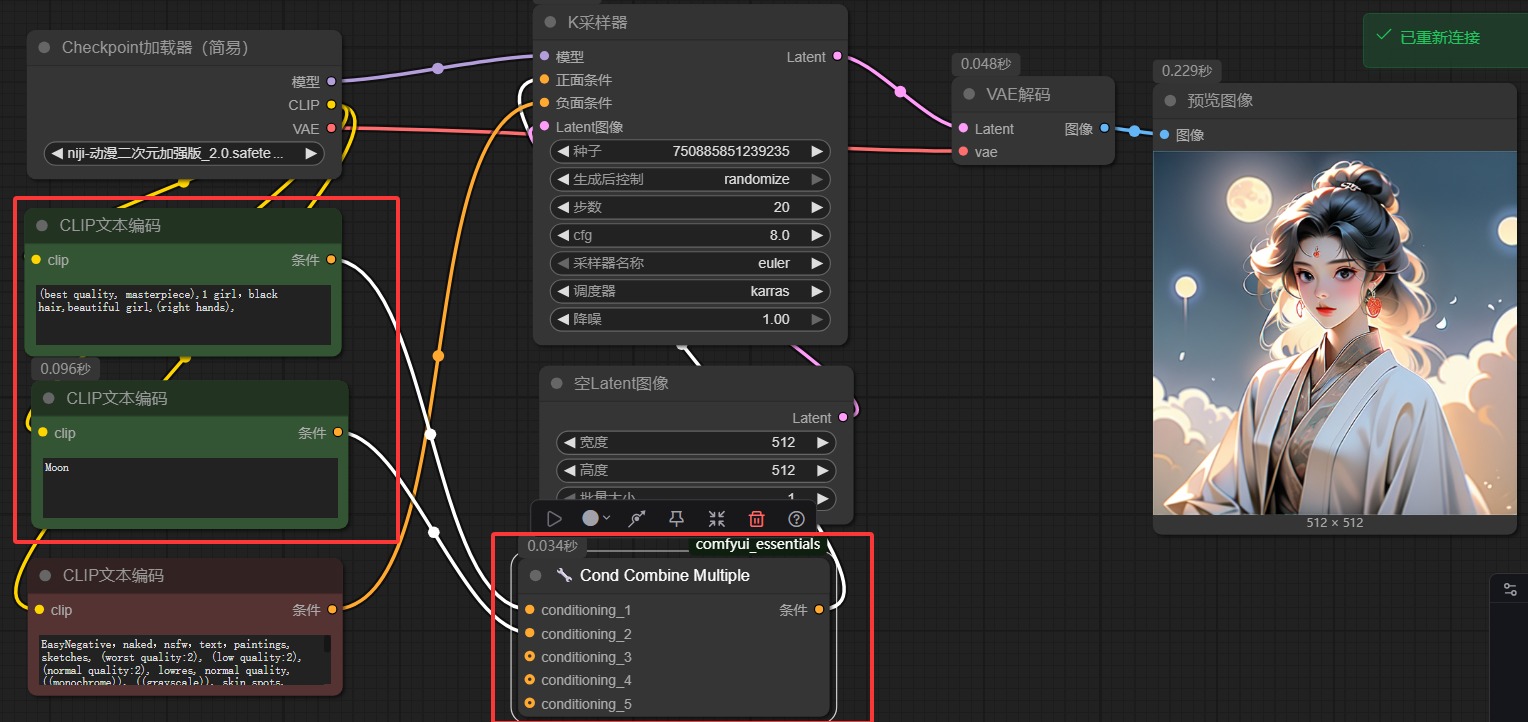Toggle collapse dot on VAE解码 node
1528x722 pixels.
pos(969,94)
